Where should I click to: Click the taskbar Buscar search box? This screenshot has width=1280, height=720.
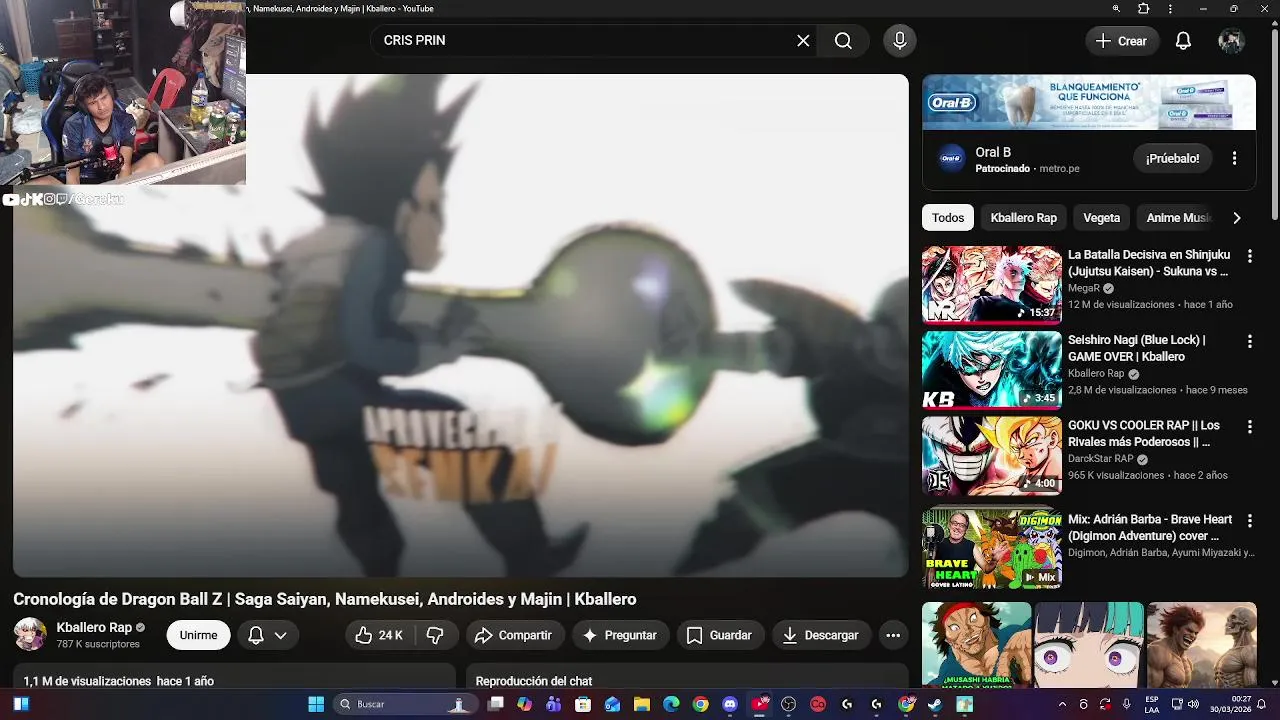(404, 704)
